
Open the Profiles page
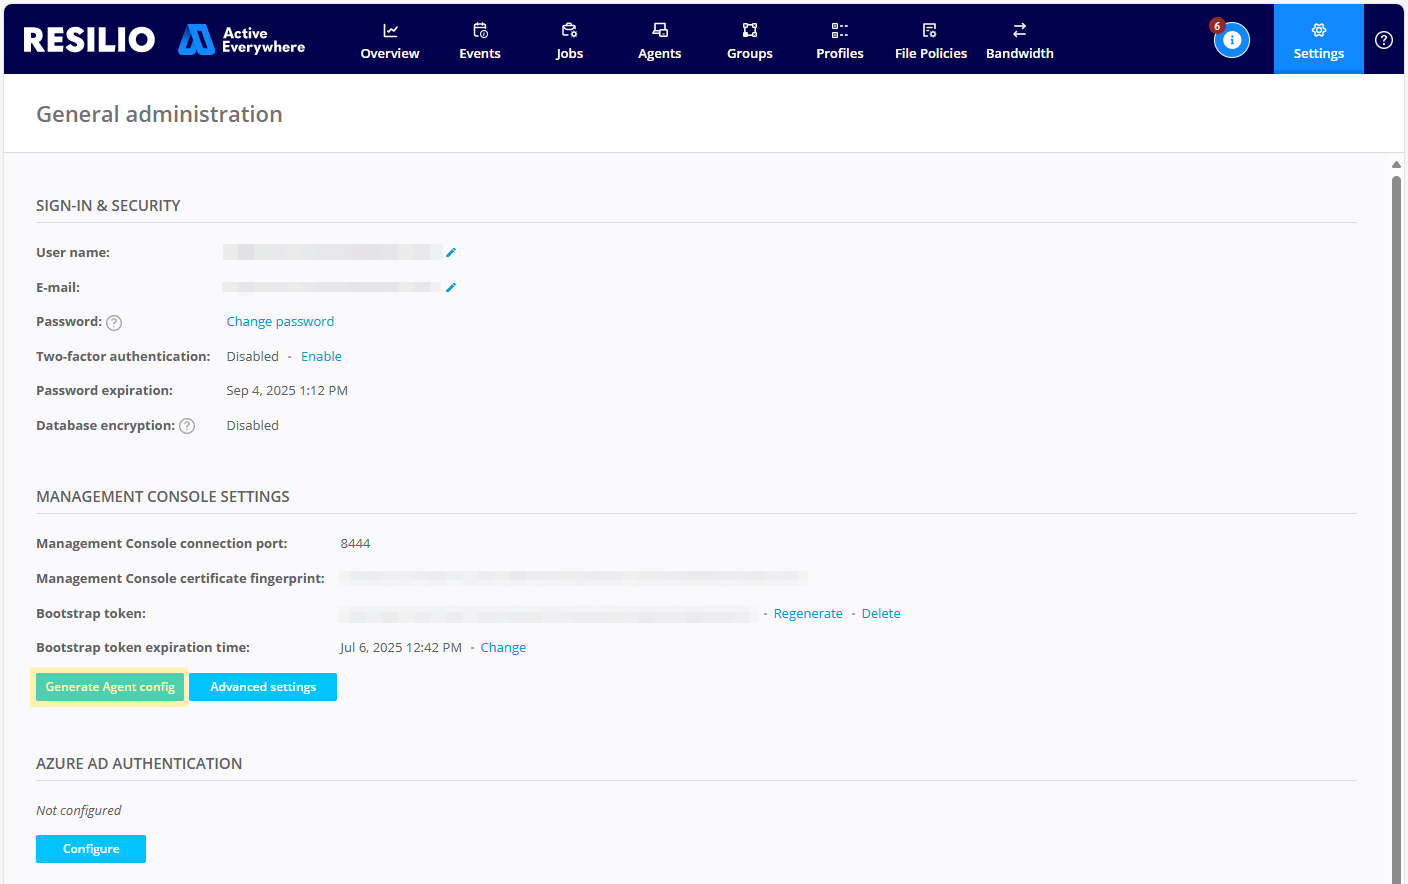click(839, 40)
